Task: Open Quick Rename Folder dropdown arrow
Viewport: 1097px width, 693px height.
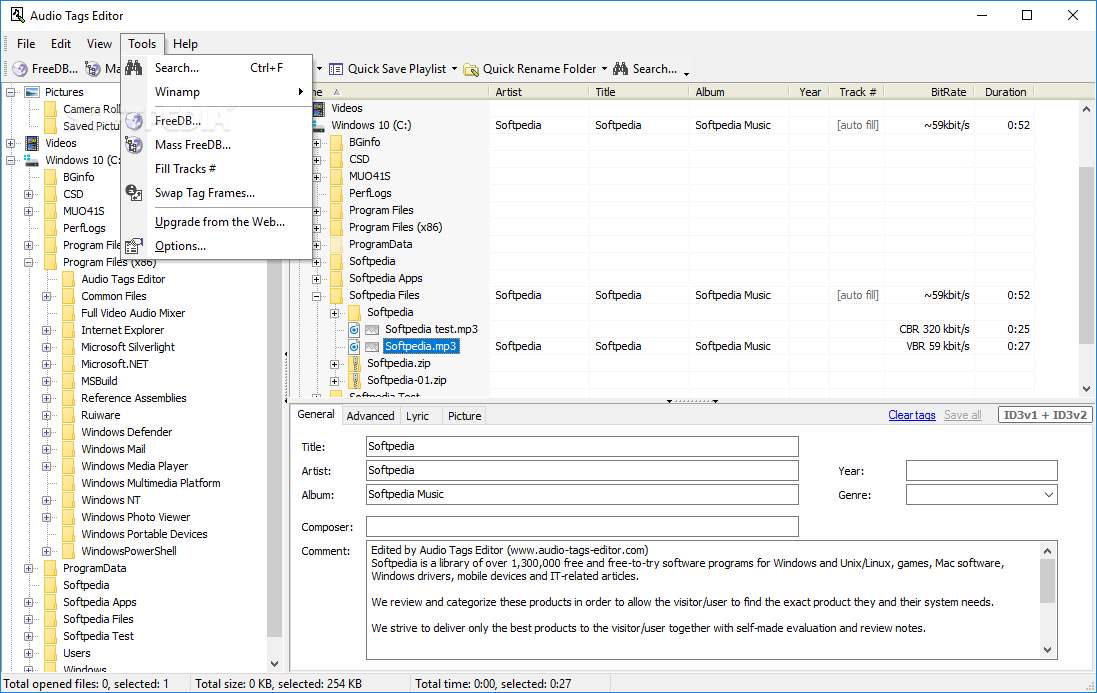Action: pyautogui.click(x=604, y=69)
